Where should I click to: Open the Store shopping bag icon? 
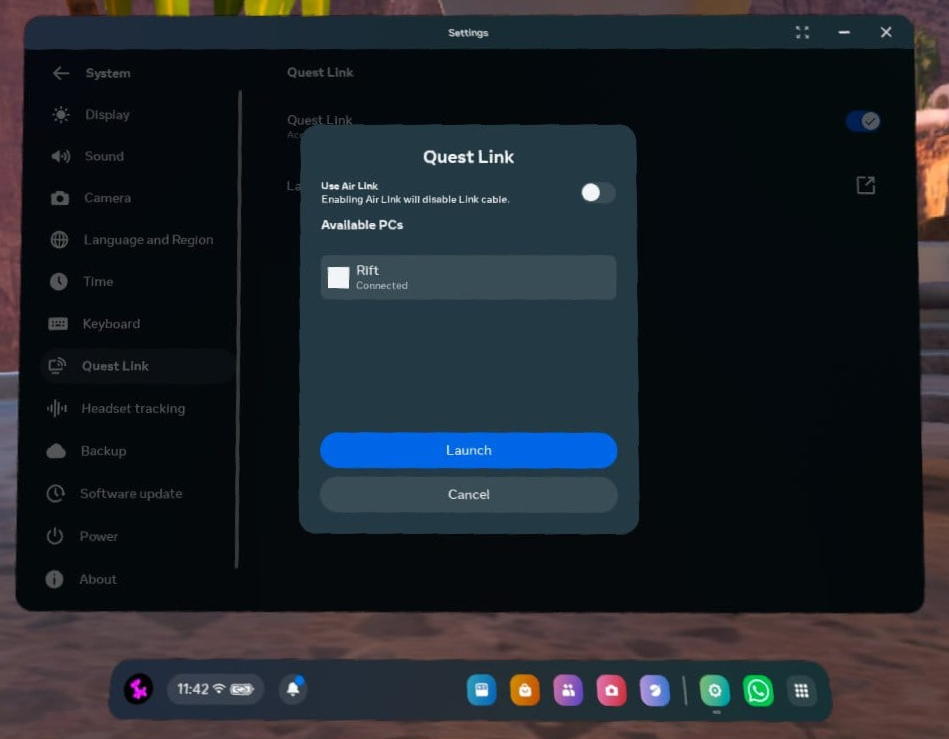525,690
